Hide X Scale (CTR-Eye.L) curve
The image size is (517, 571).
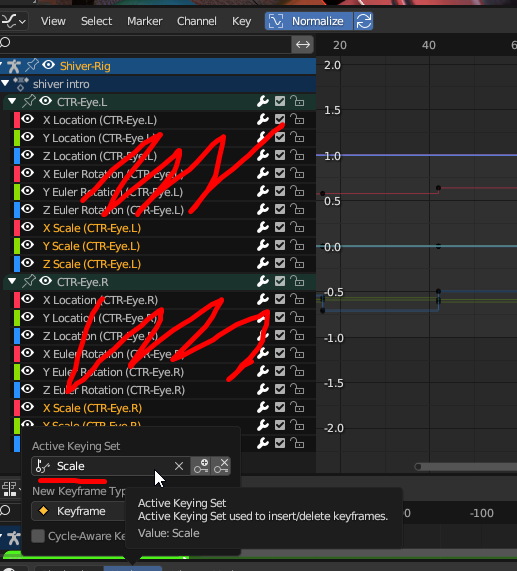pos(27,227)
